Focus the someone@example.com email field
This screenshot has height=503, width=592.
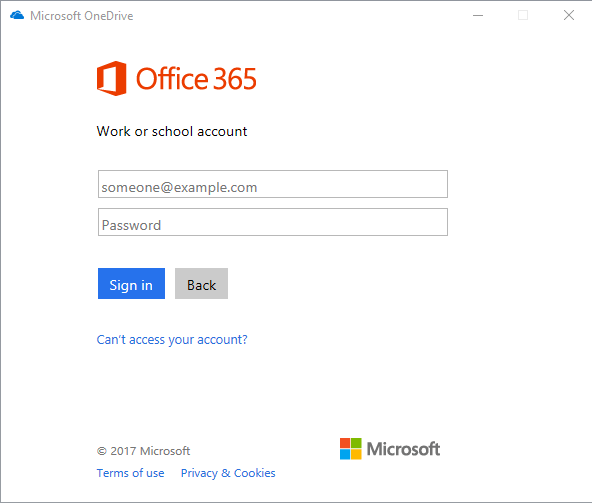click(x=273, y=184)
